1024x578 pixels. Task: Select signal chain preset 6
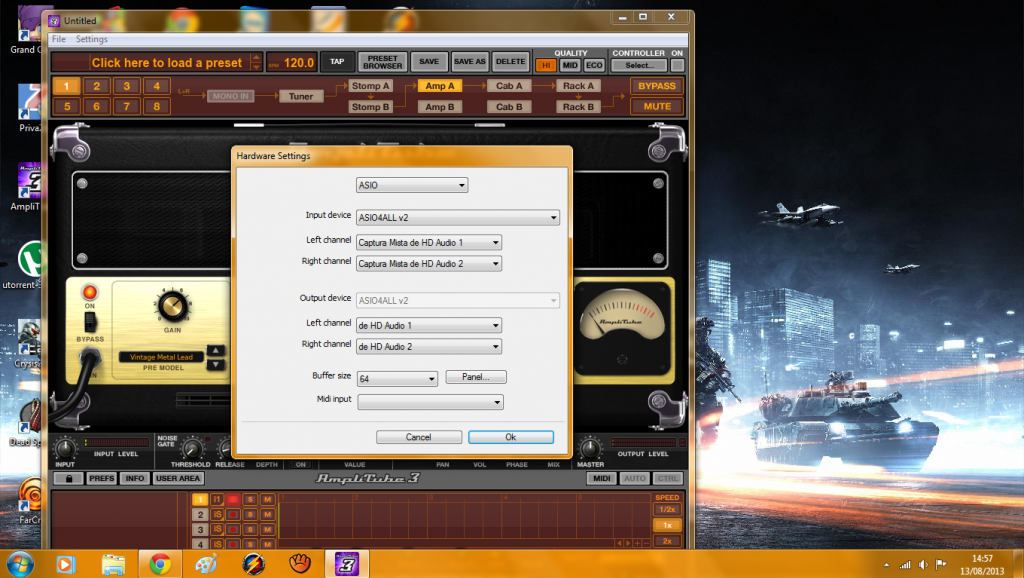click(97, 106)
